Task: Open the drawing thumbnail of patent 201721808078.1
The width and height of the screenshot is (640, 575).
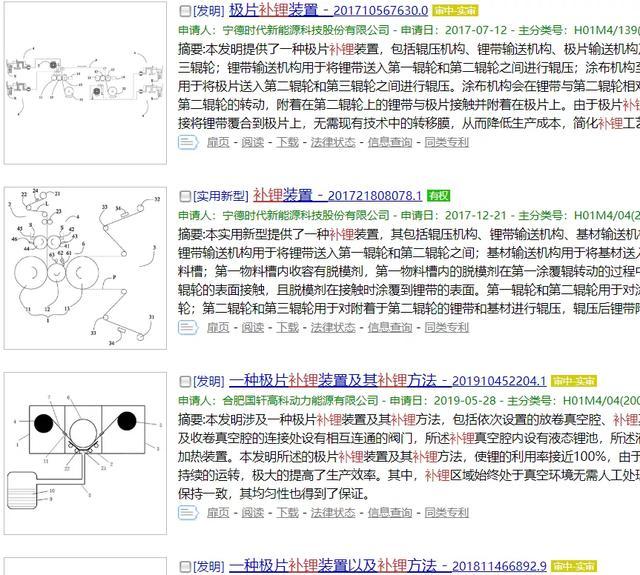Action: (85, 268)
